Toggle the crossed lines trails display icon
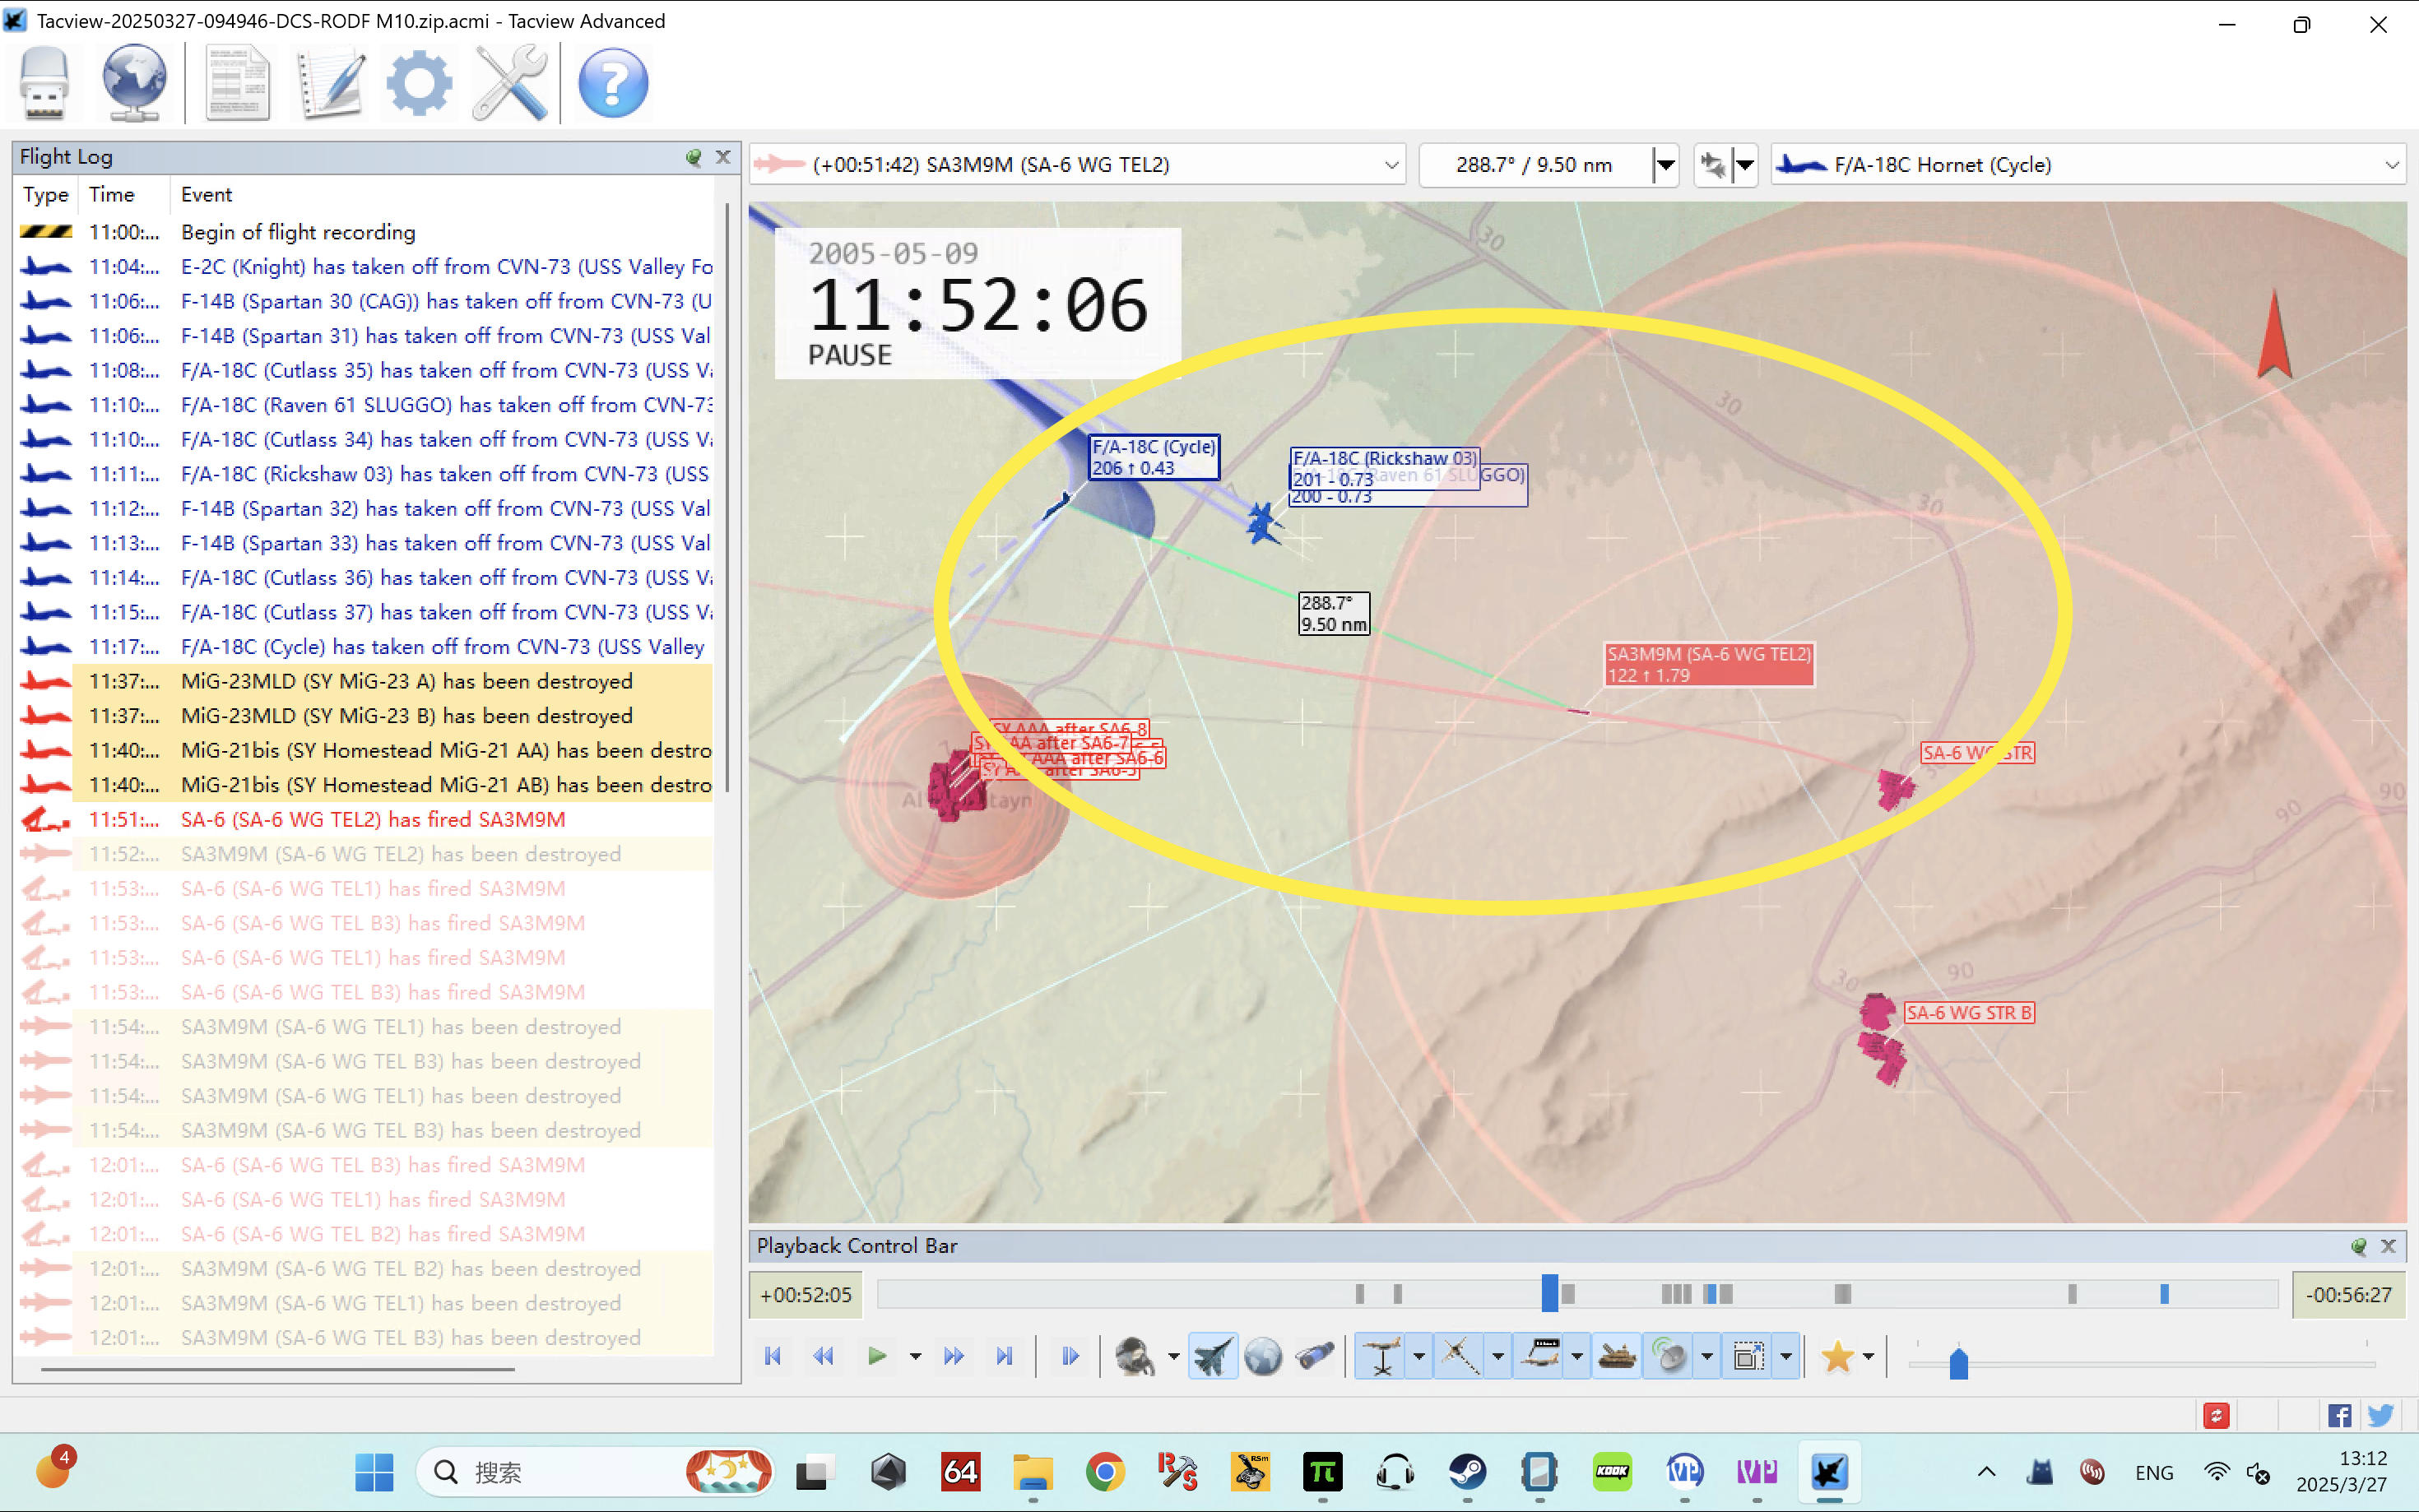 [x=1460, y=1356]
